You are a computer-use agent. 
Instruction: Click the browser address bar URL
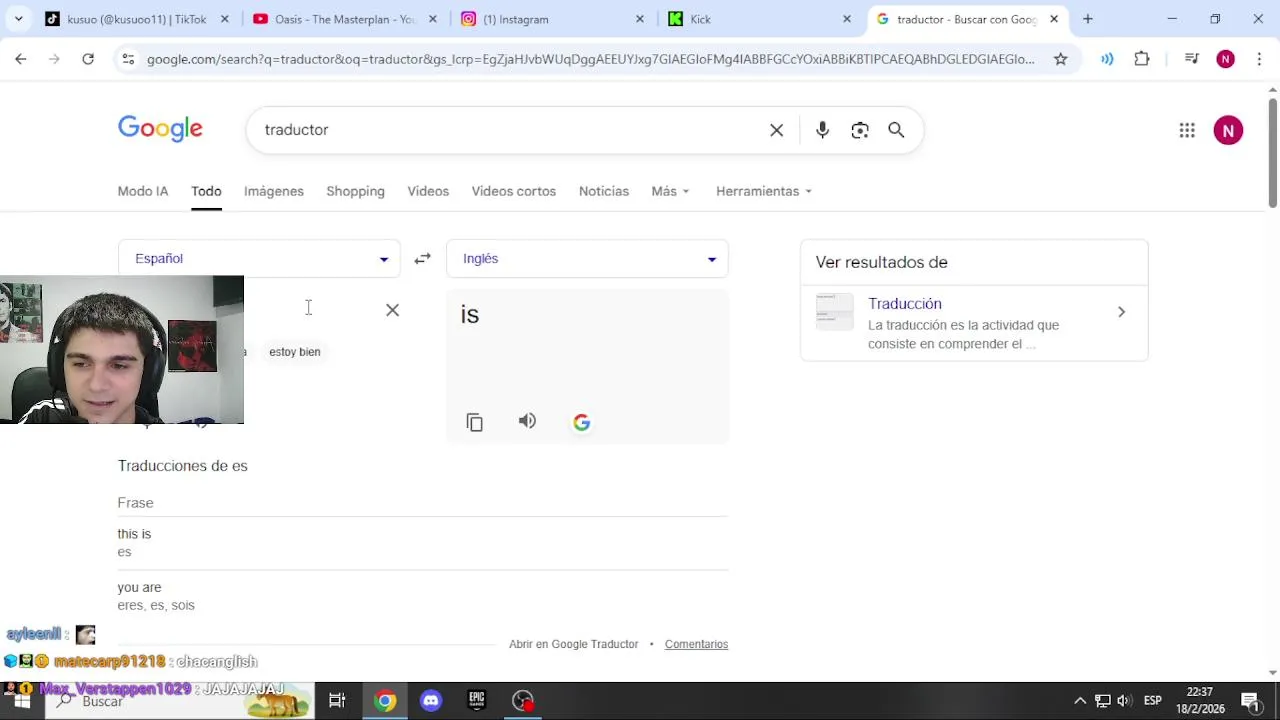pos(590,59)
